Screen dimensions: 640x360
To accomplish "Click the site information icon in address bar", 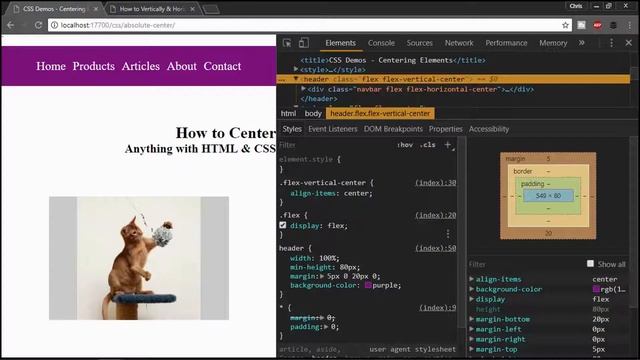I will tap(54, 25).
